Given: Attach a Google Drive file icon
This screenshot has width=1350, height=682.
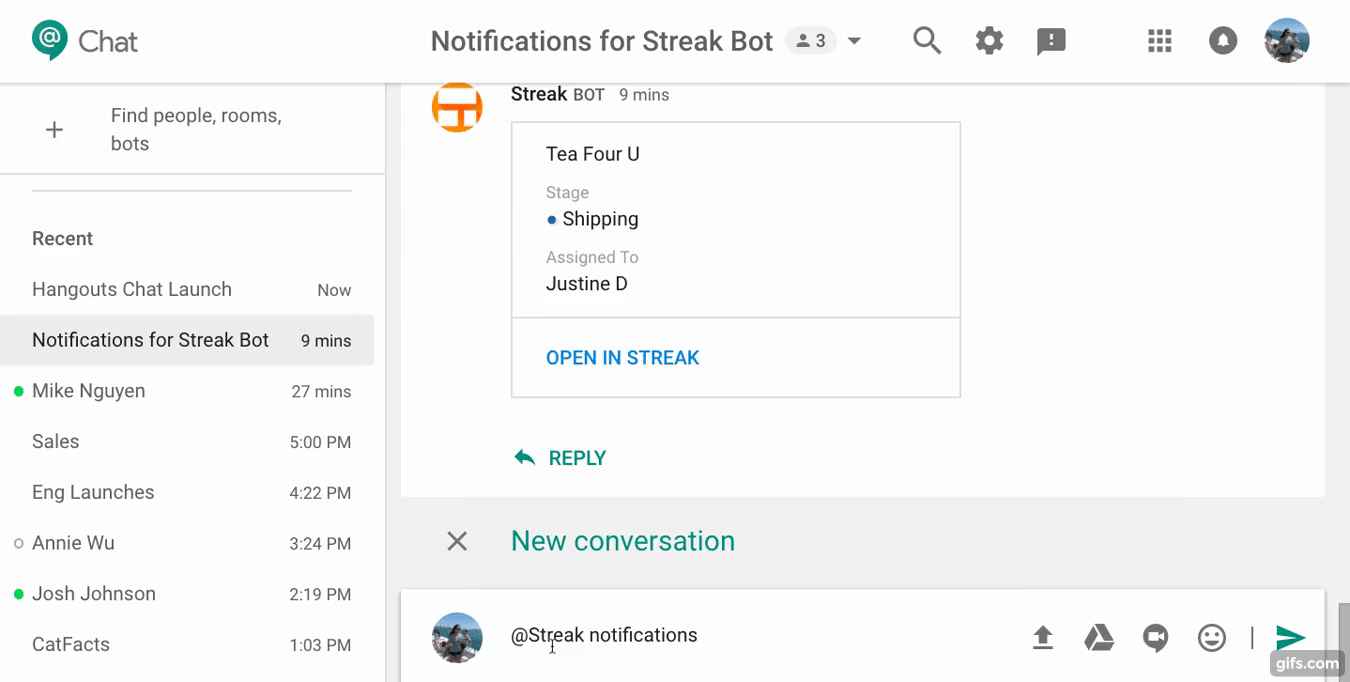Looking at the screenshot, I should pos(1099,637).
